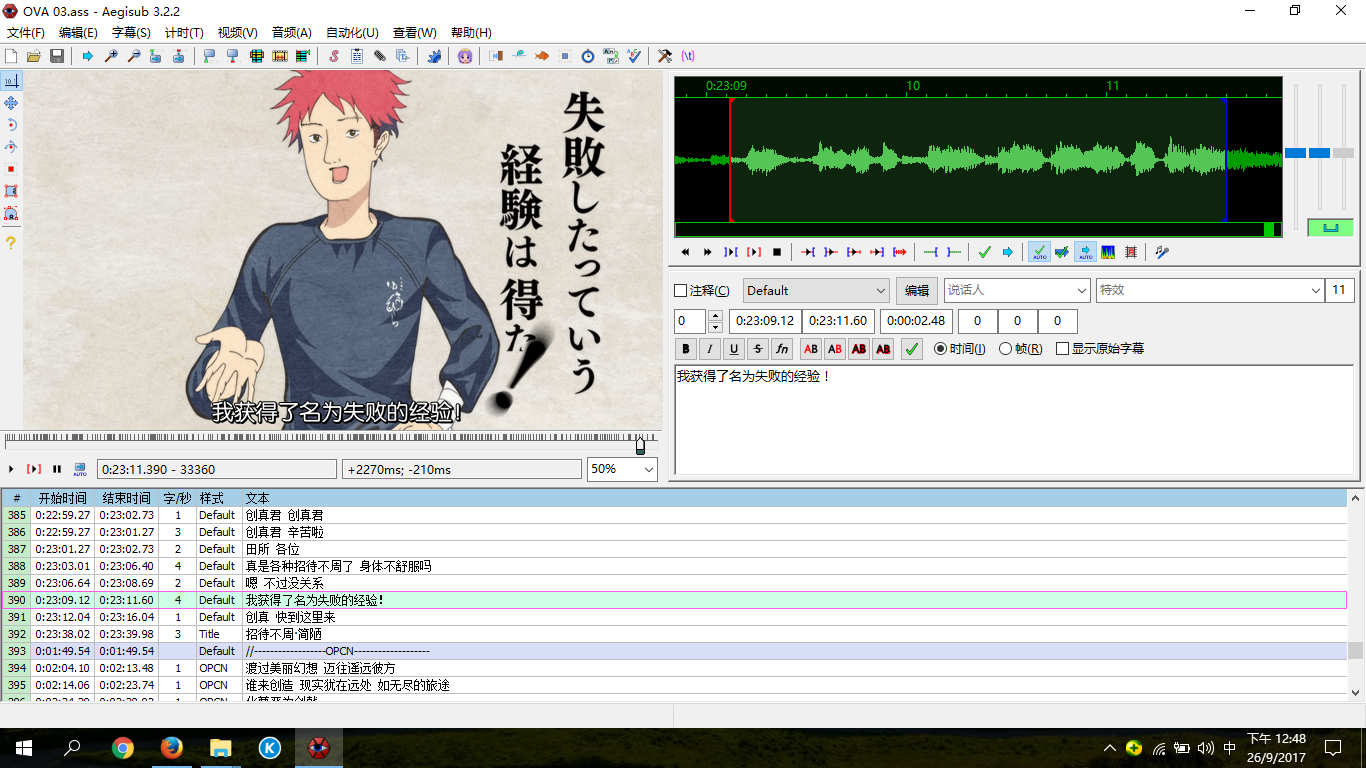This screenshot has width=1366, height=768.
Task: Open the attachments paperclip icon
Action: click(380, 56)
